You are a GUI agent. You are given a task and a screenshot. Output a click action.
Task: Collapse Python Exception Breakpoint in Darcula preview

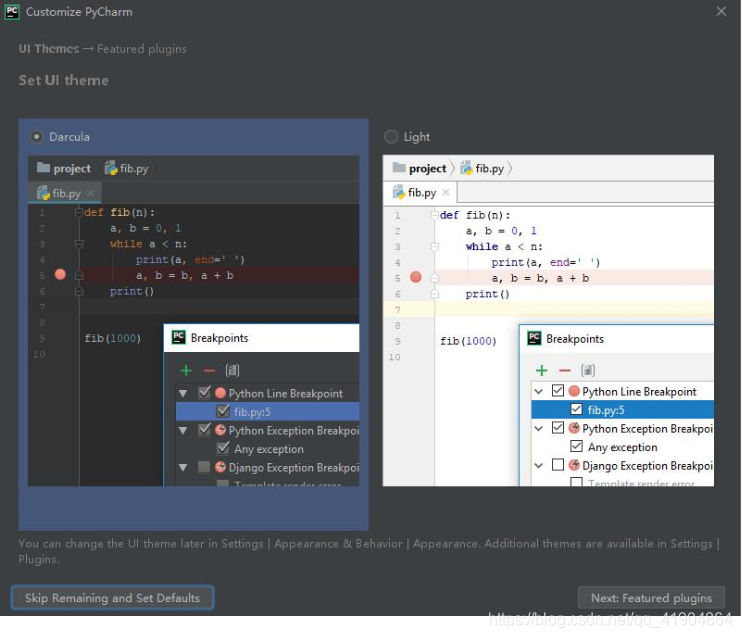[x=183, y=430]
